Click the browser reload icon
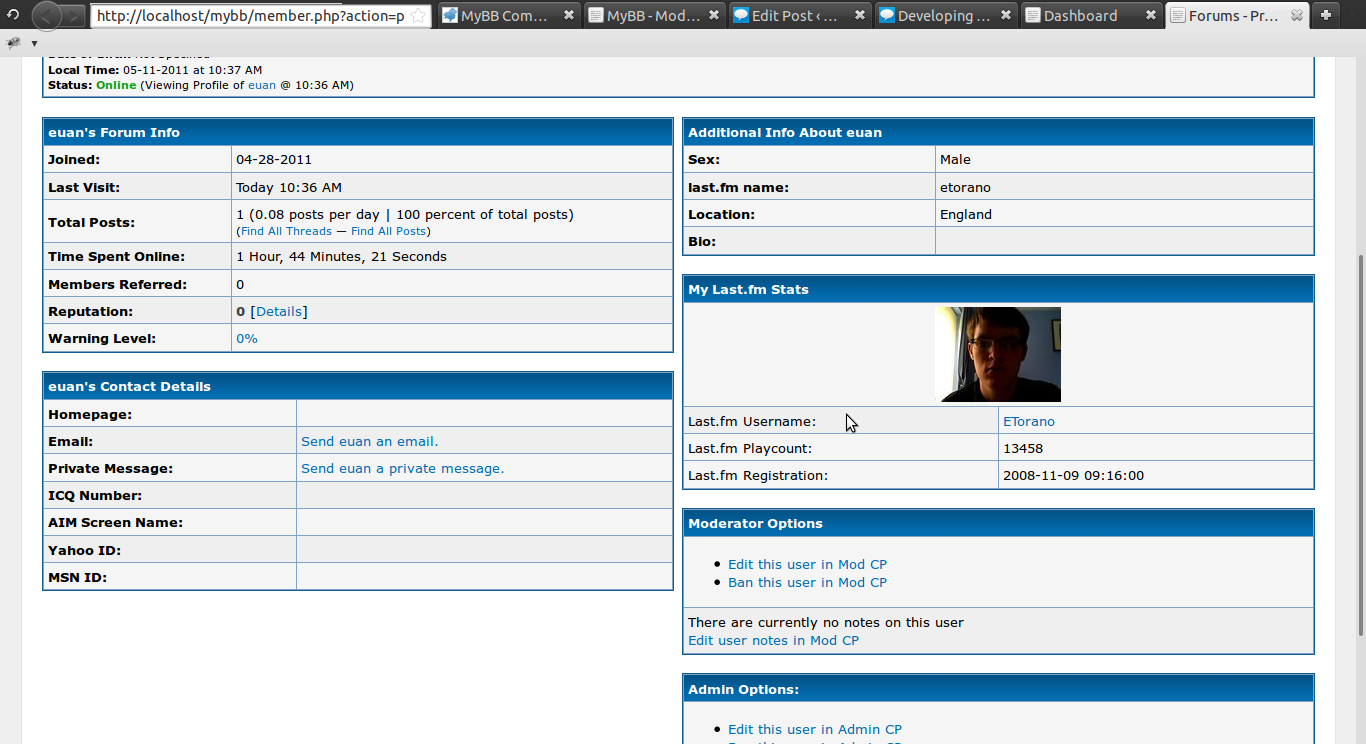This screenshot has height=744, width=1366. tap(13, 15)
